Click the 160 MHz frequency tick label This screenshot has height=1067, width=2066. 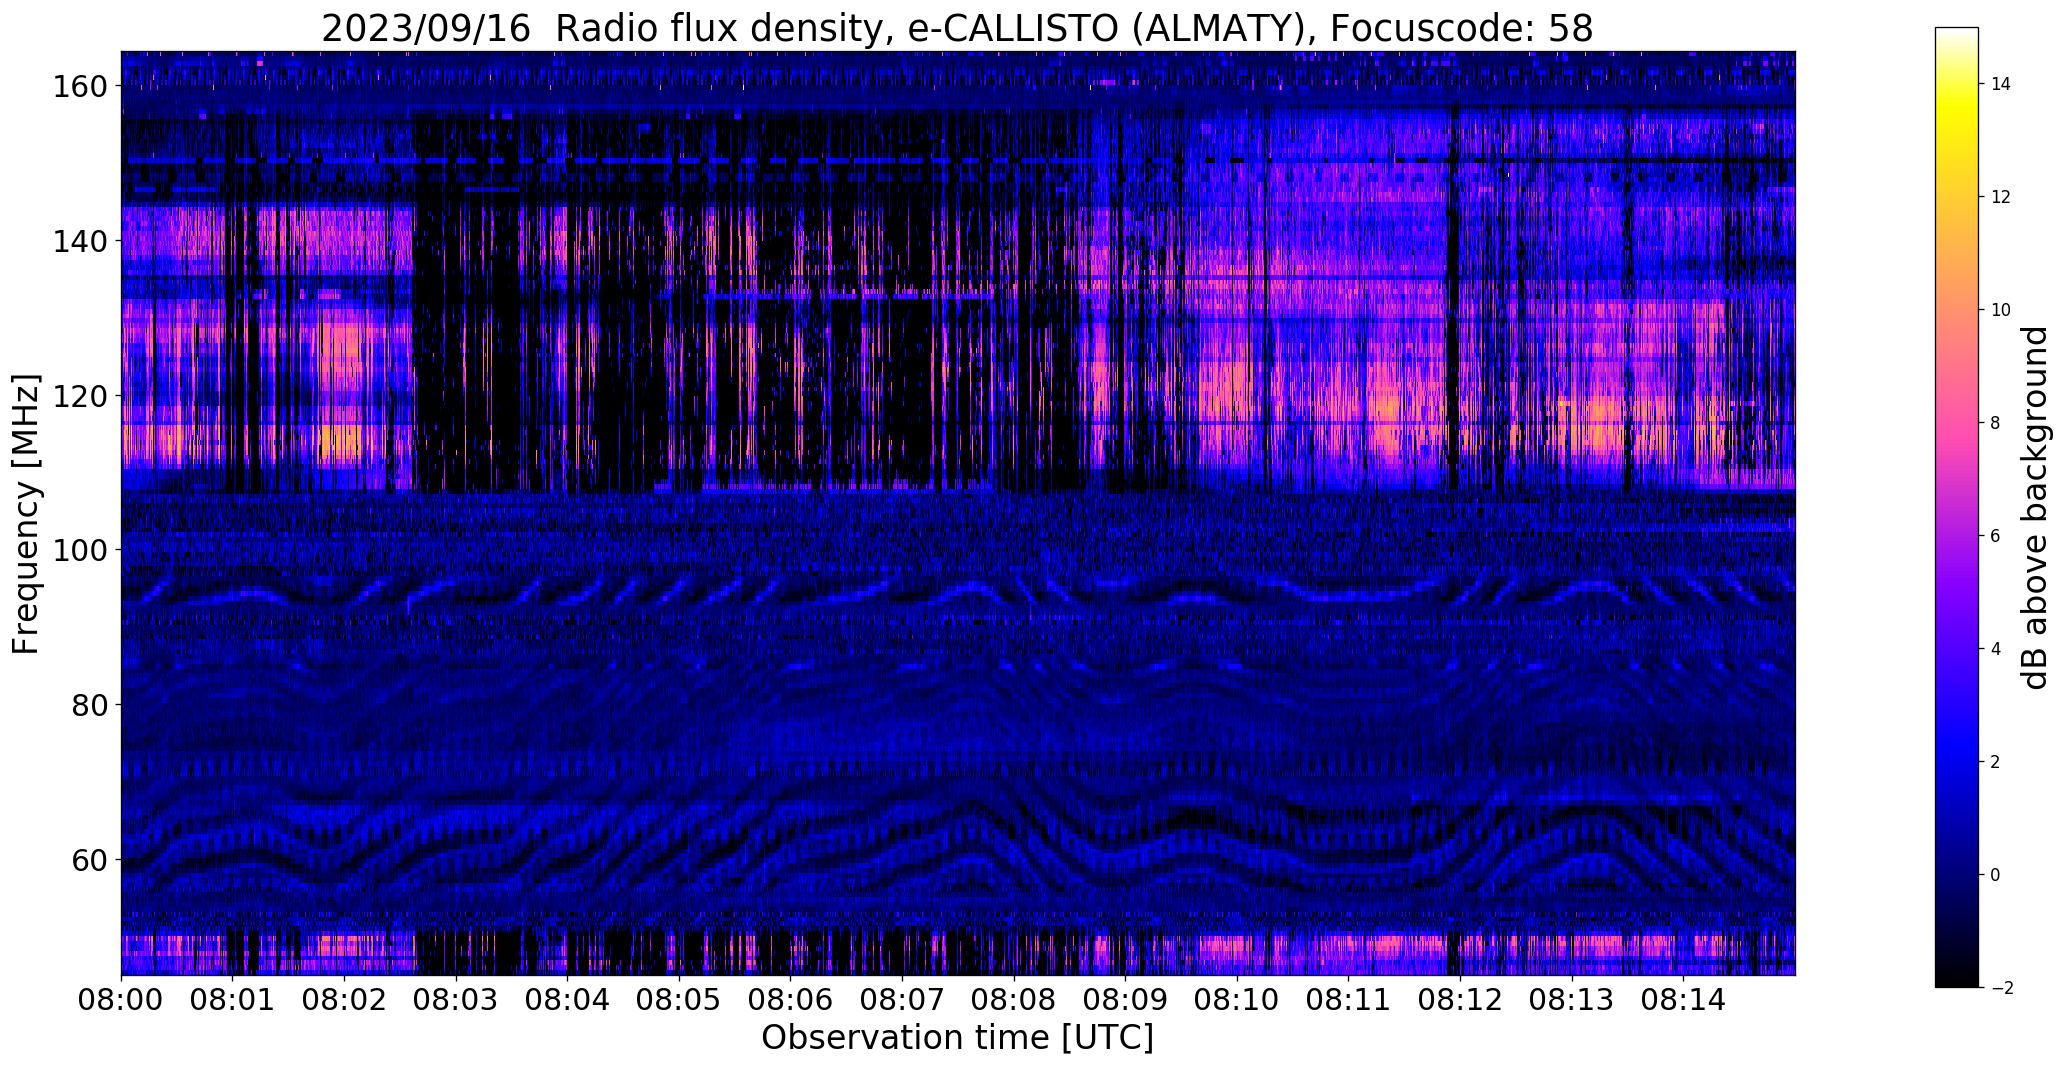(x=79, y=87)
